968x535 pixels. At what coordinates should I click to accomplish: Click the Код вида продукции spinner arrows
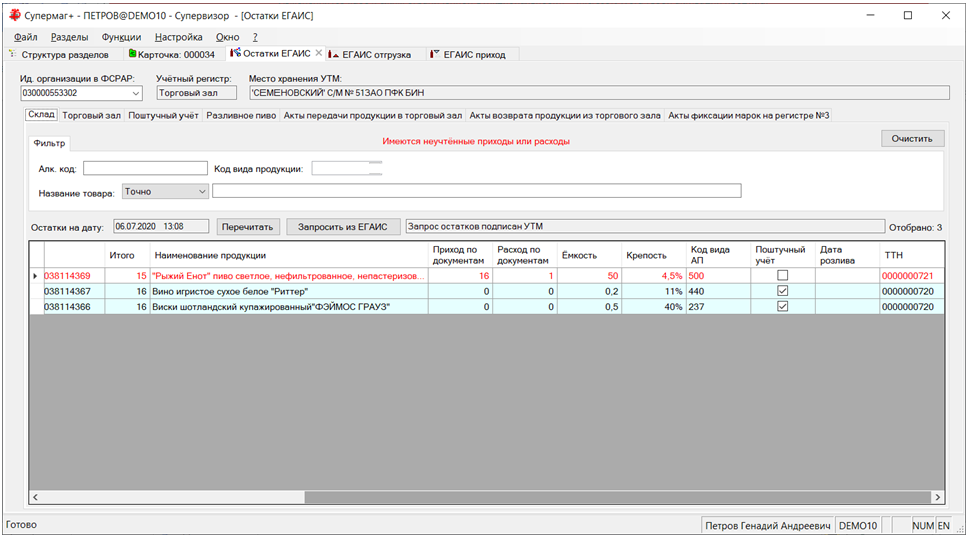click(x=375, y=168)
